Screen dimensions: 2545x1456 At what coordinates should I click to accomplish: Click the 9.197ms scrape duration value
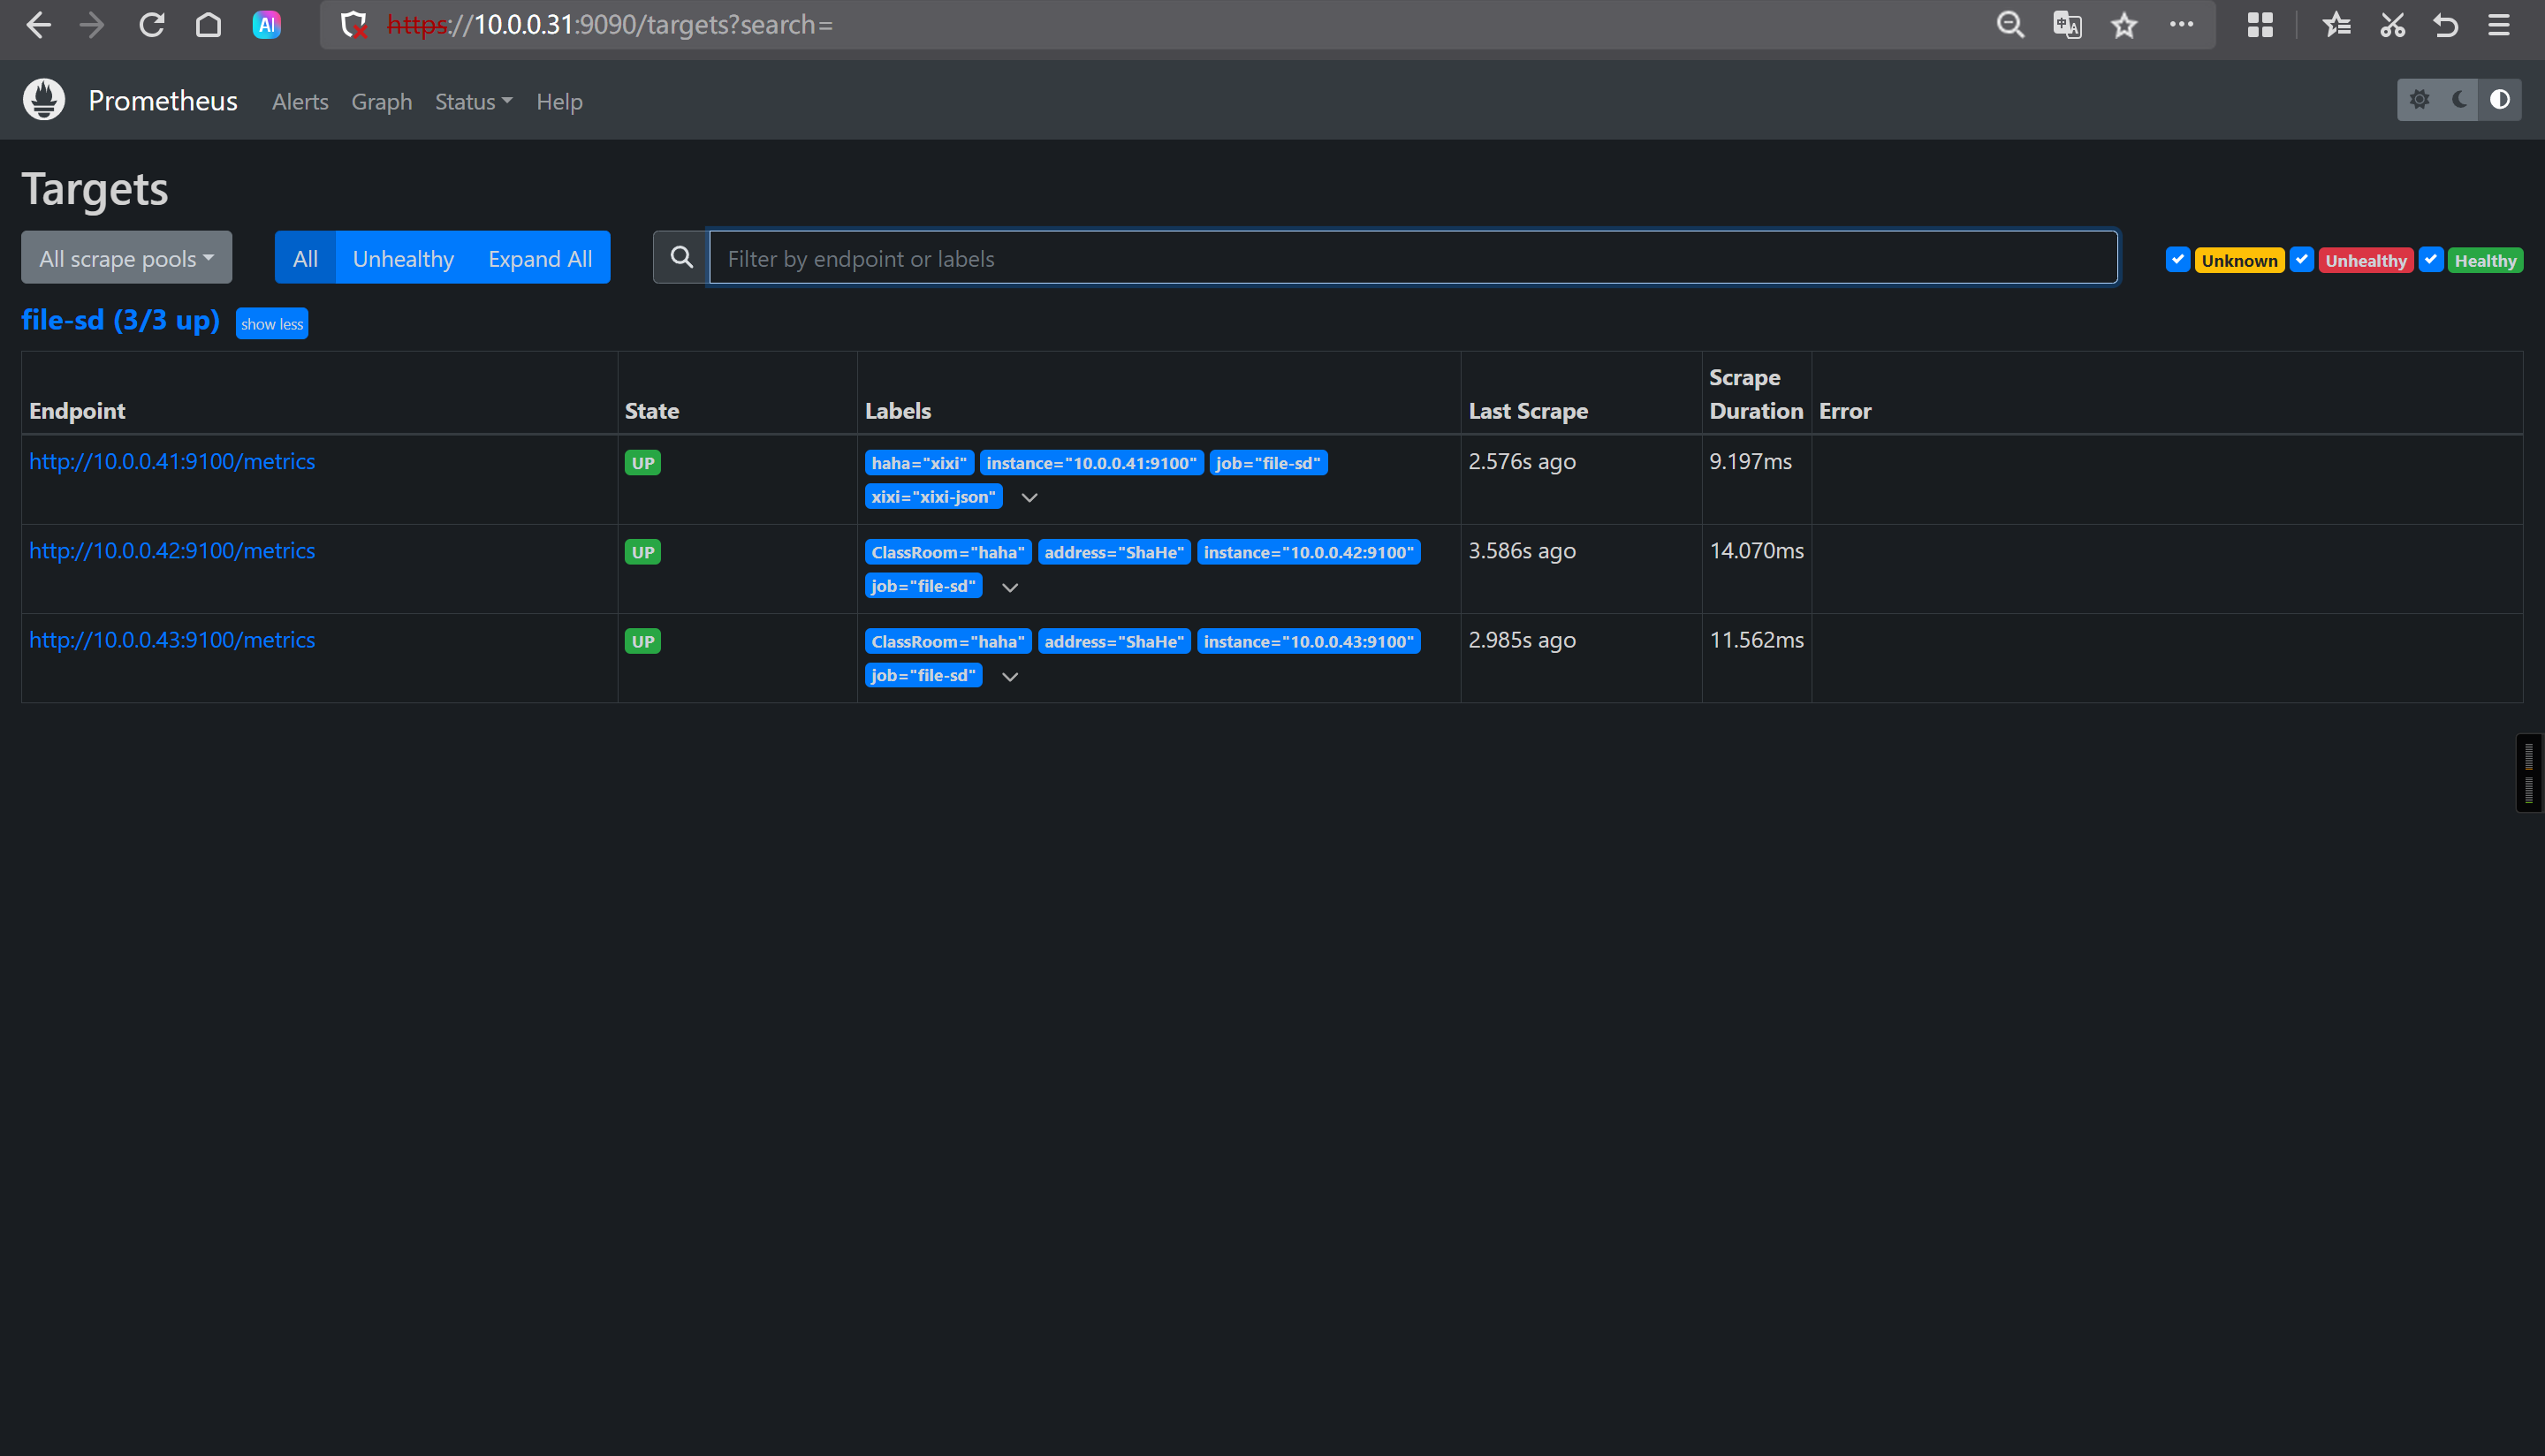pyautogui.click(x=1751, y=461)
